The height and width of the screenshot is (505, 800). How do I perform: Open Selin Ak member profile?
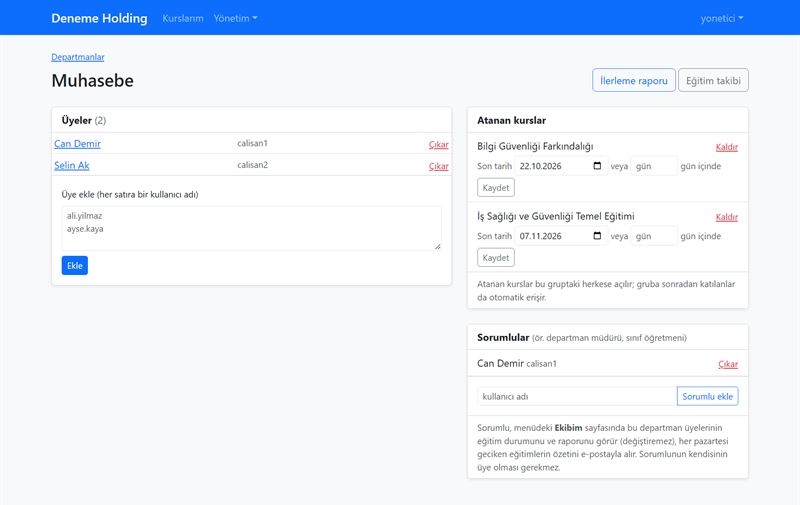(x=71, y=165)
